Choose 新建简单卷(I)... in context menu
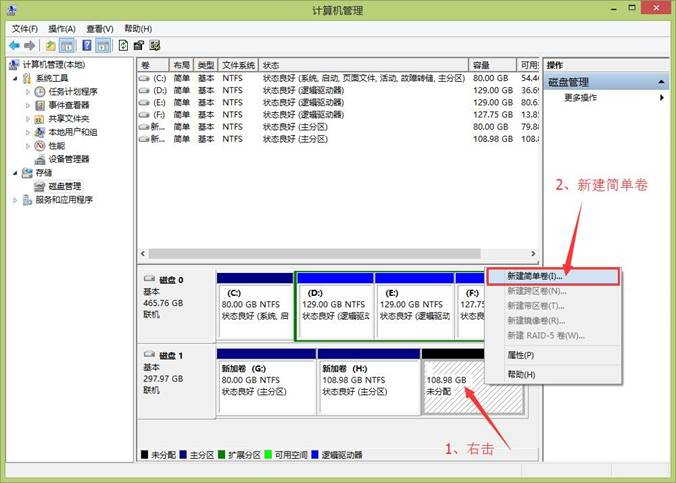This screenshot has height=483, width=676. tap(553, 276)
